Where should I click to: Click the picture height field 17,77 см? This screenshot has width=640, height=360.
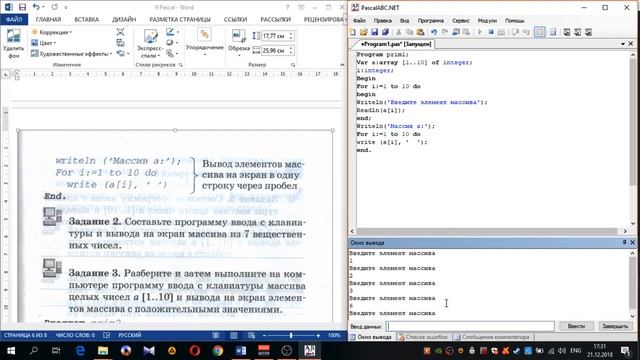[x=274, y=36]
